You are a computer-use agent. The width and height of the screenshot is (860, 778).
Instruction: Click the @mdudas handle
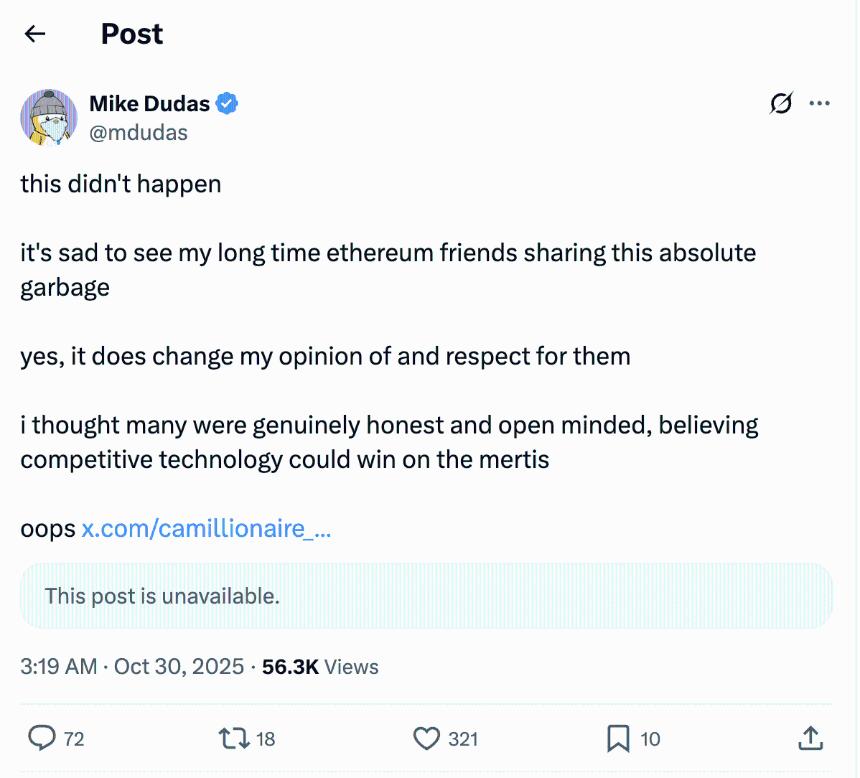tap(138, 132)
